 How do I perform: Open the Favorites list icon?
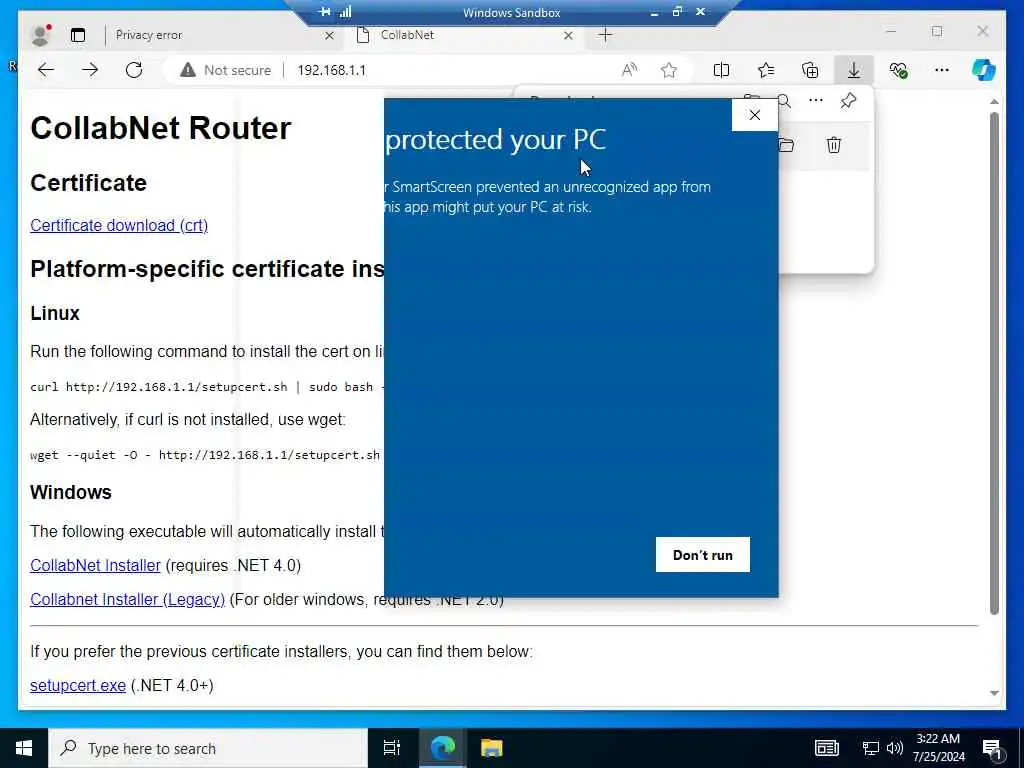pos(766,70)
